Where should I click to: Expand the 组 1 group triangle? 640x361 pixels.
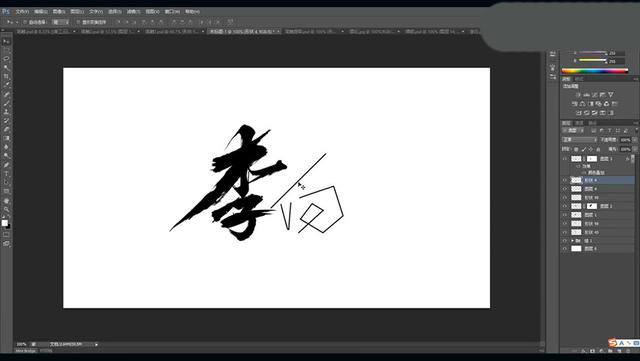[x=572, y=241]
